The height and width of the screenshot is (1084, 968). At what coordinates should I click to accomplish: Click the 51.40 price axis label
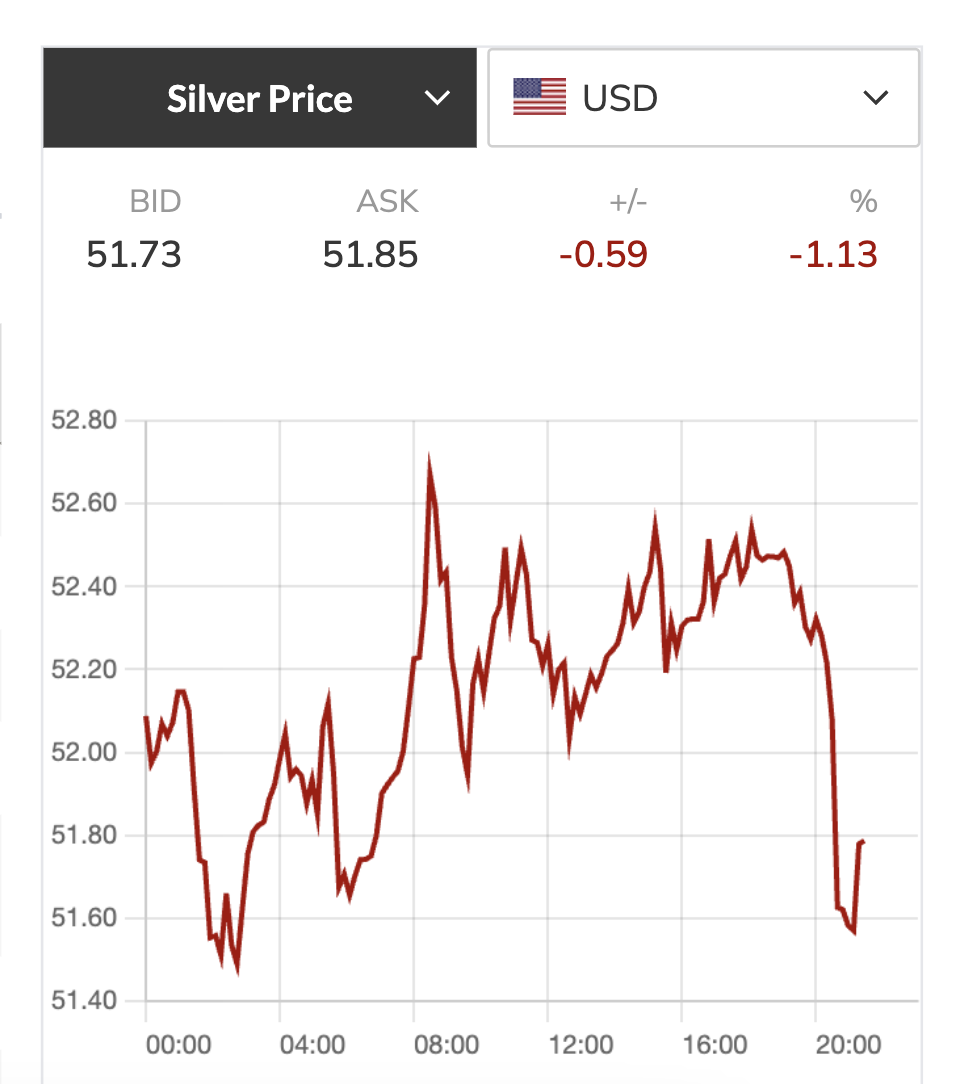click(x=84, y=1000)
